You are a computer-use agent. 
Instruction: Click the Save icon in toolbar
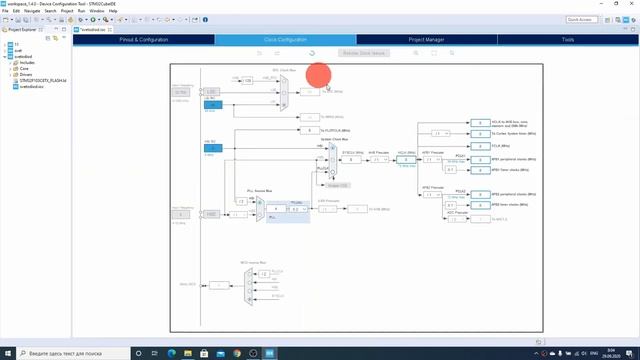[18, 20]
